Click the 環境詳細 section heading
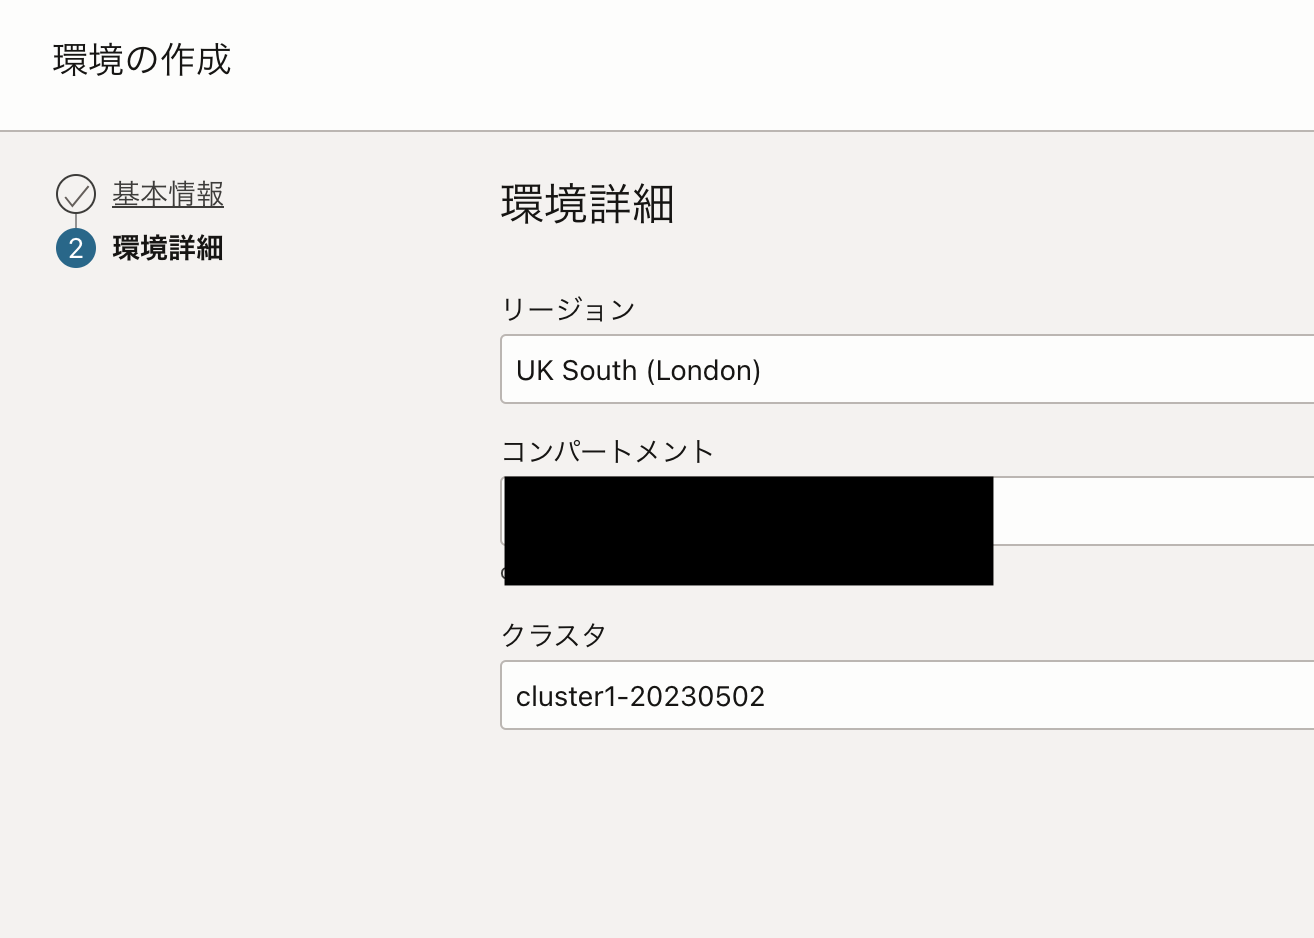 click(585, 206)
